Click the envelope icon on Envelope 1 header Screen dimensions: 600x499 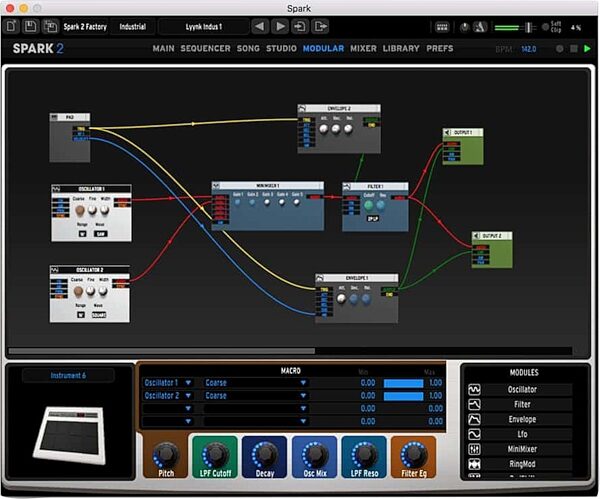pos(320,278)
